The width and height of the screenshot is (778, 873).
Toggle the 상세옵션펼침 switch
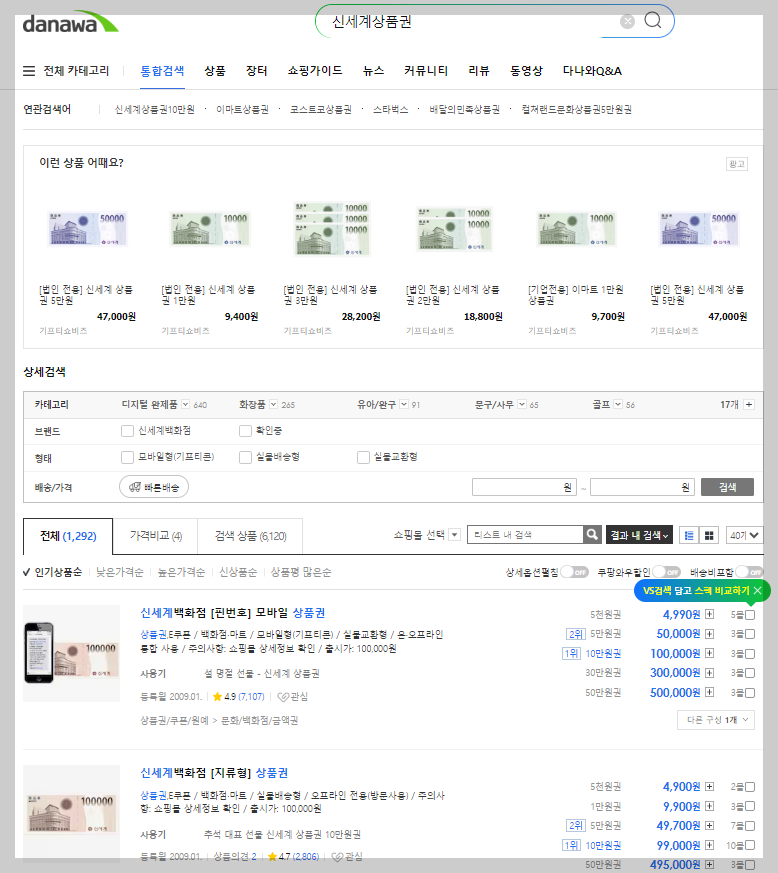click(575, 572)
